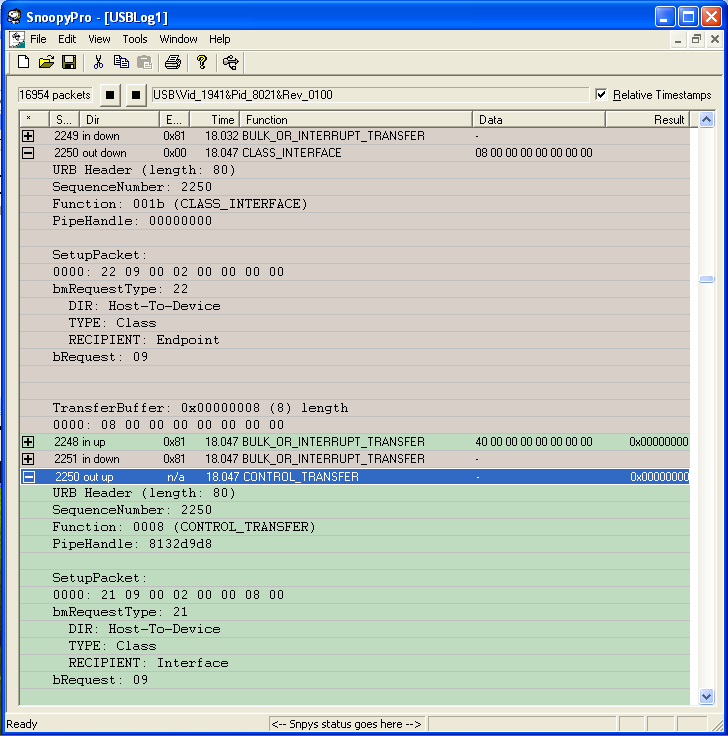Click setup packet '21 09 00 02' line

point(169,595)
